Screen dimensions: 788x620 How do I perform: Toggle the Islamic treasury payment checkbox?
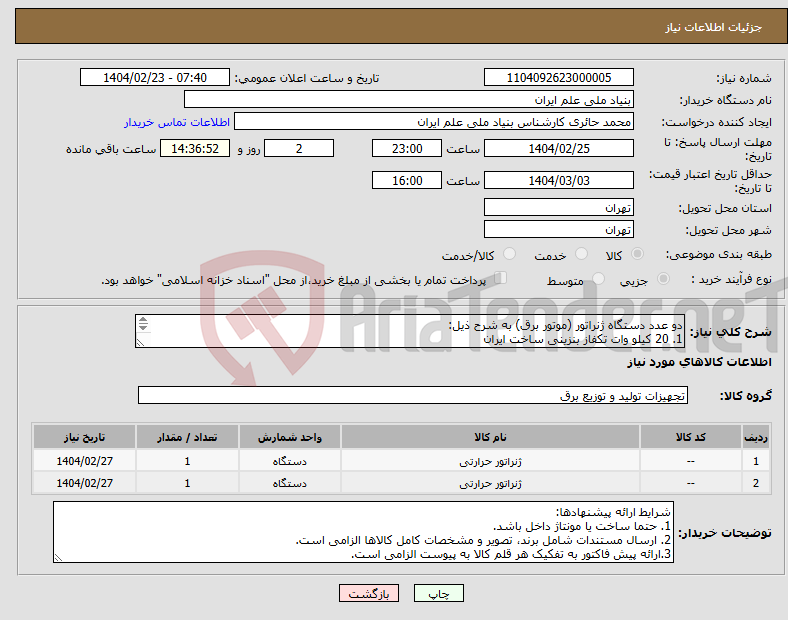tap(501, 278)
